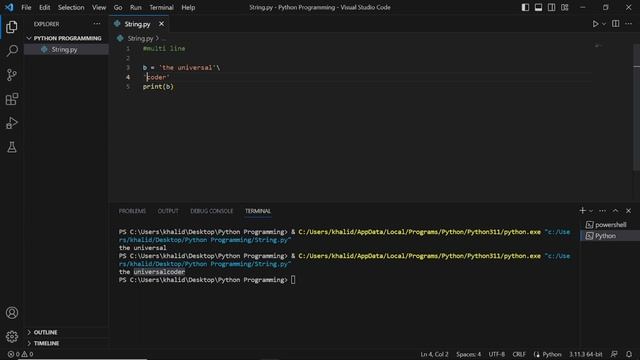Click the editor vertical scrollbar
Image resolution: width=640 pixels, height=360 pixels.
[x=637, y=107]
